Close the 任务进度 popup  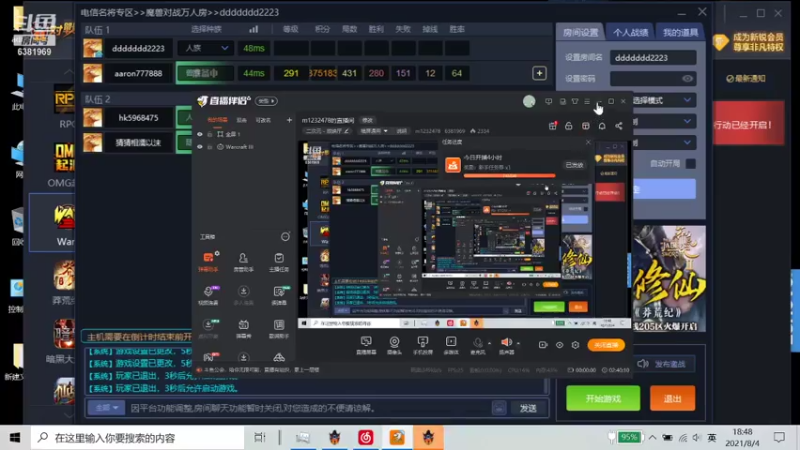click(588, 142)
